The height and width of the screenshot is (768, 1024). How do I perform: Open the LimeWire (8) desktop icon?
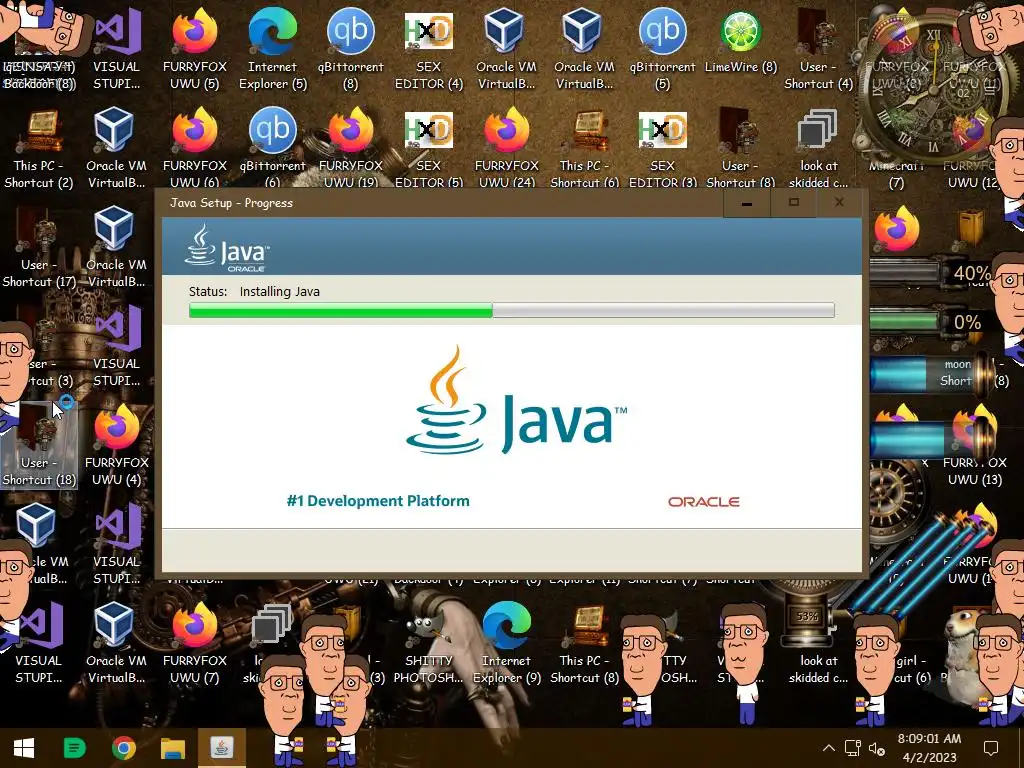pos(741,40)
